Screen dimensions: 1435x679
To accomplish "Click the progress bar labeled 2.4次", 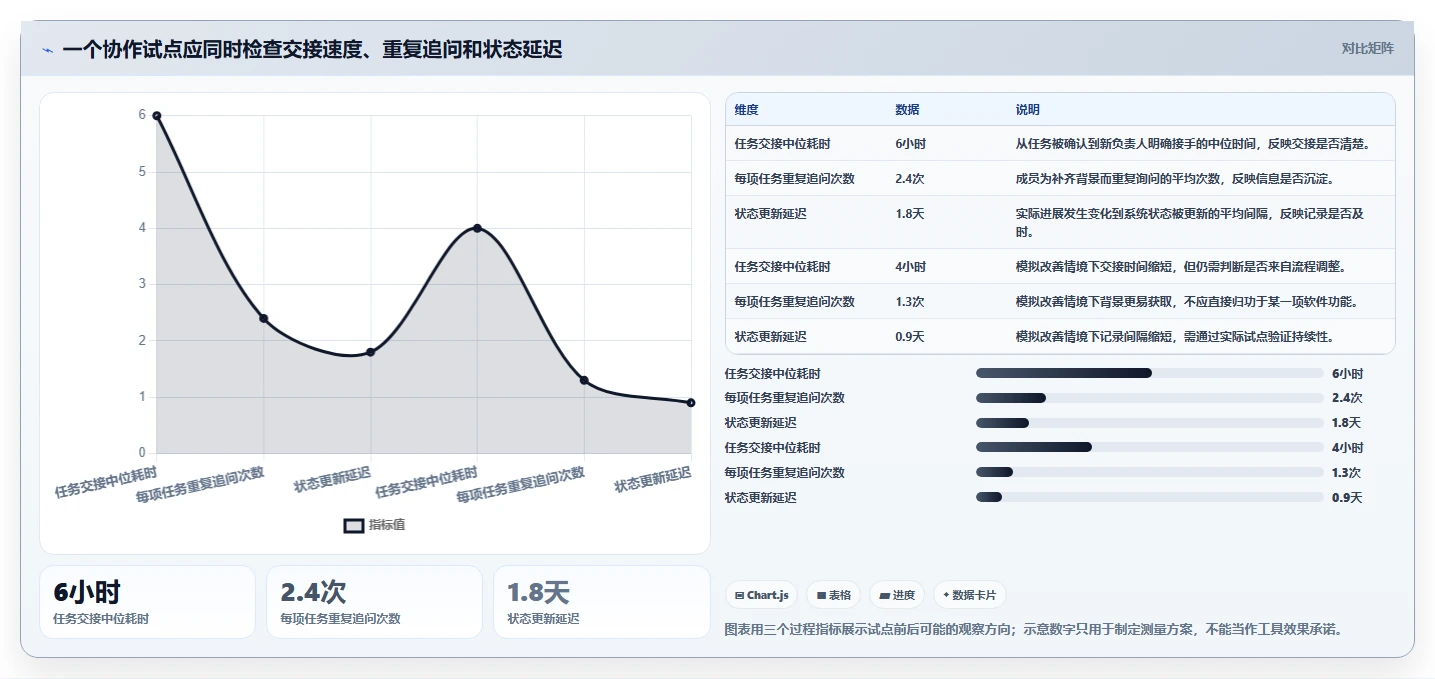I will (1150, 398).
